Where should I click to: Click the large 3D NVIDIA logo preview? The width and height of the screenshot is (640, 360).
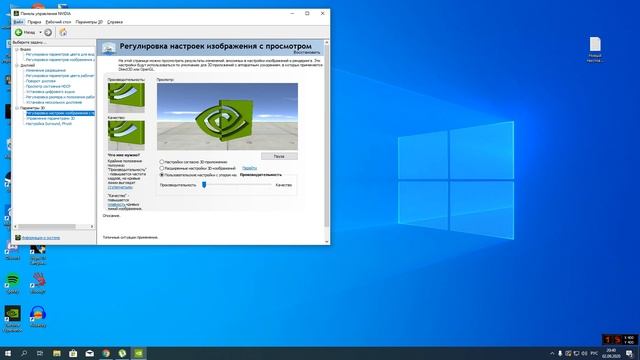click(x=227, y=117)
